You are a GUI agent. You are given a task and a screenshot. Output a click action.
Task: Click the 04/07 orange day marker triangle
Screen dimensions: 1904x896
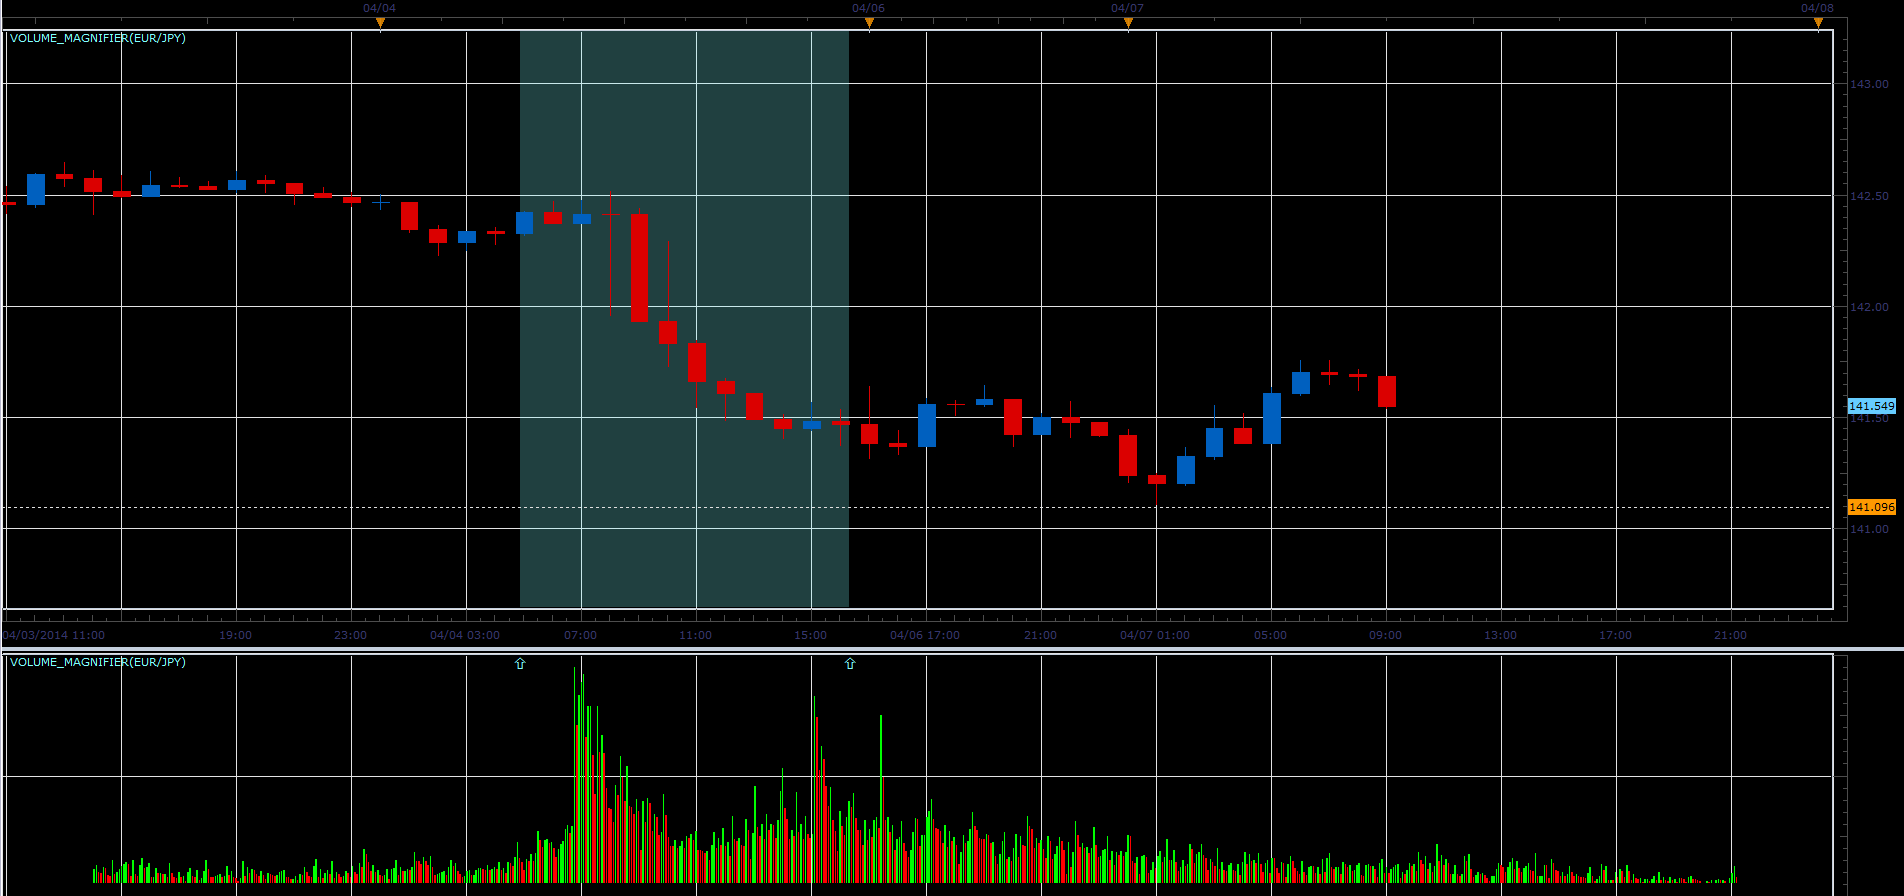coord(1128,23)
